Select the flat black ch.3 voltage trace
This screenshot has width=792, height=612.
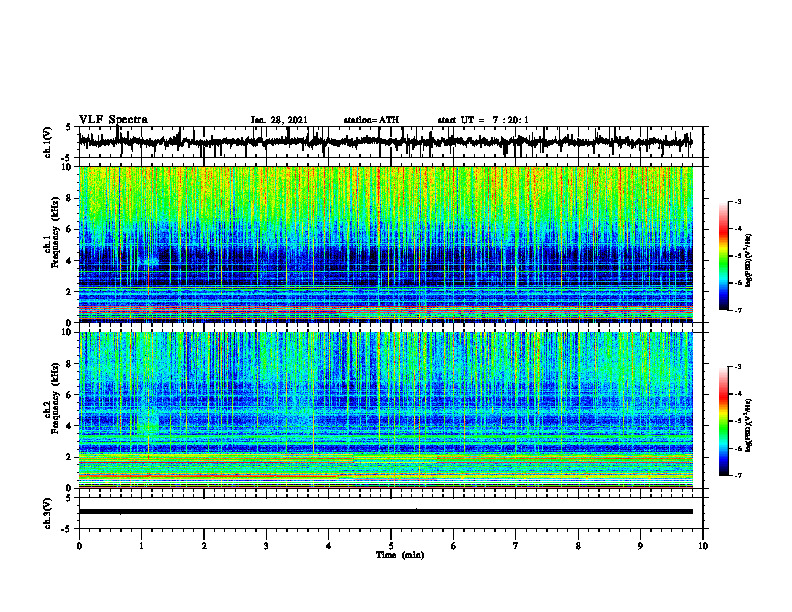click(385, 512)
